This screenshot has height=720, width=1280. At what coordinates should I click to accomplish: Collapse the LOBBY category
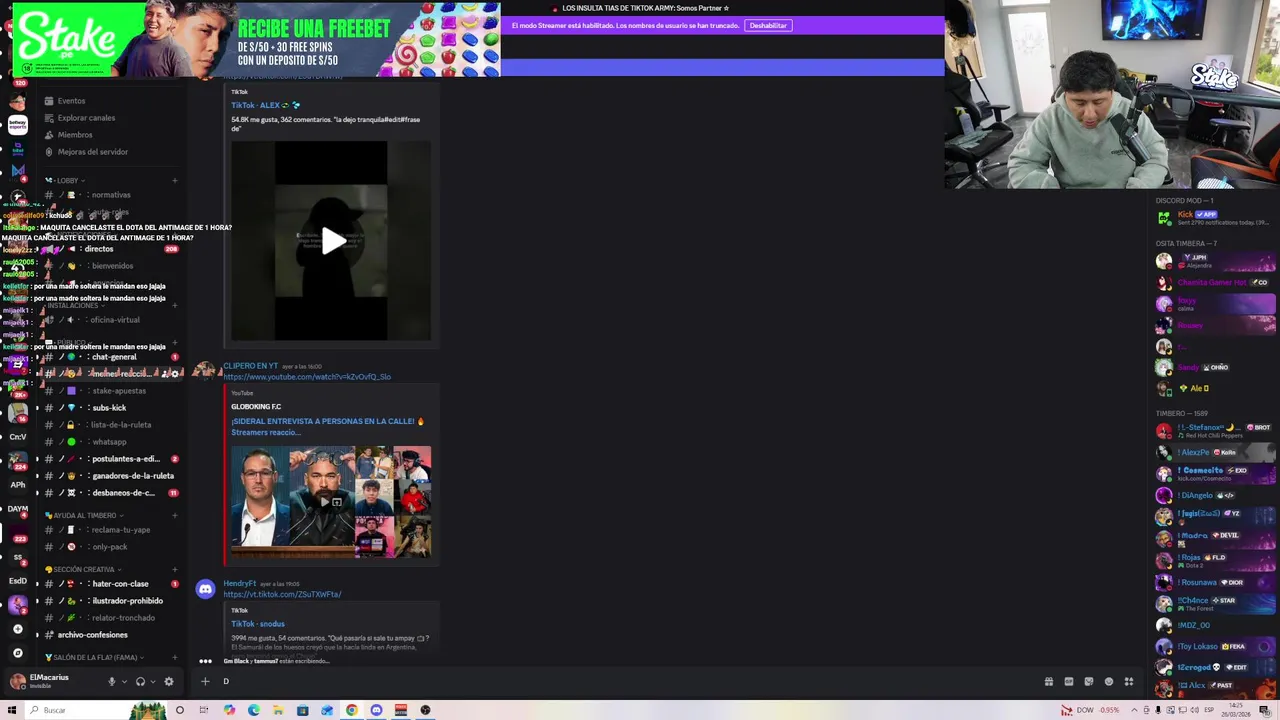click(x=68, y=181)
